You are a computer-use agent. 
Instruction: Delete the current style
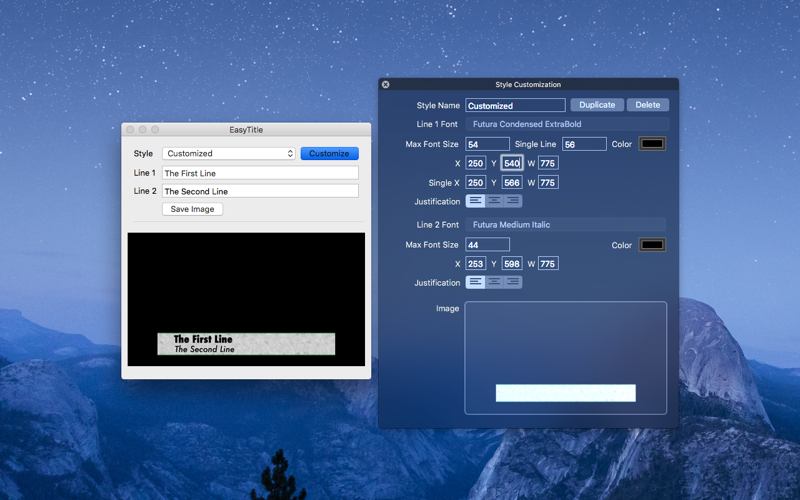[x=647, y=105]
